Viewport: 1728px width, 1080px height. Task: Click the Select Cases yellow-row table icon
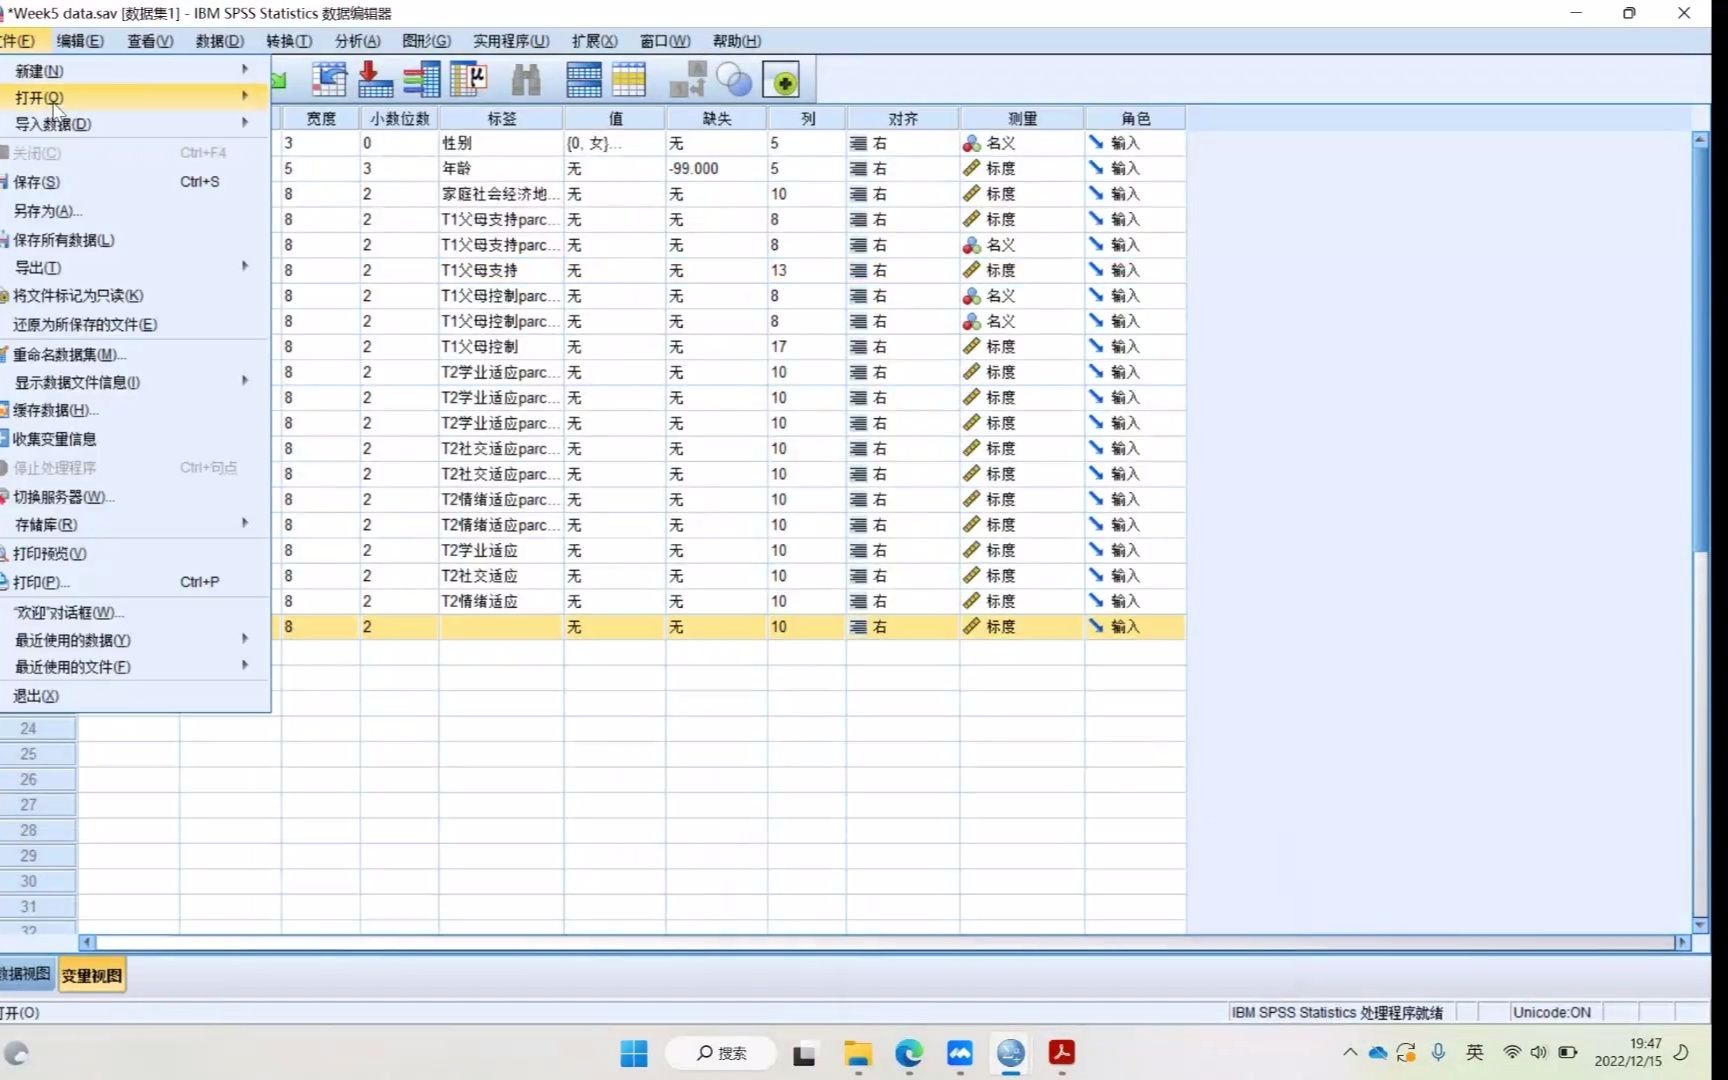pos(629,79)
